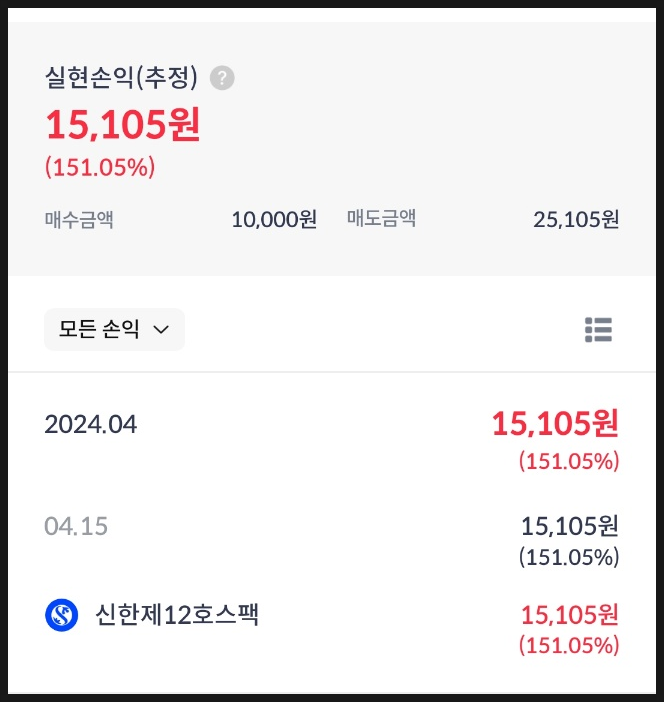
Task: Click the (151.05%) rate for 신한제12호스팩
Action: point(569,646)
